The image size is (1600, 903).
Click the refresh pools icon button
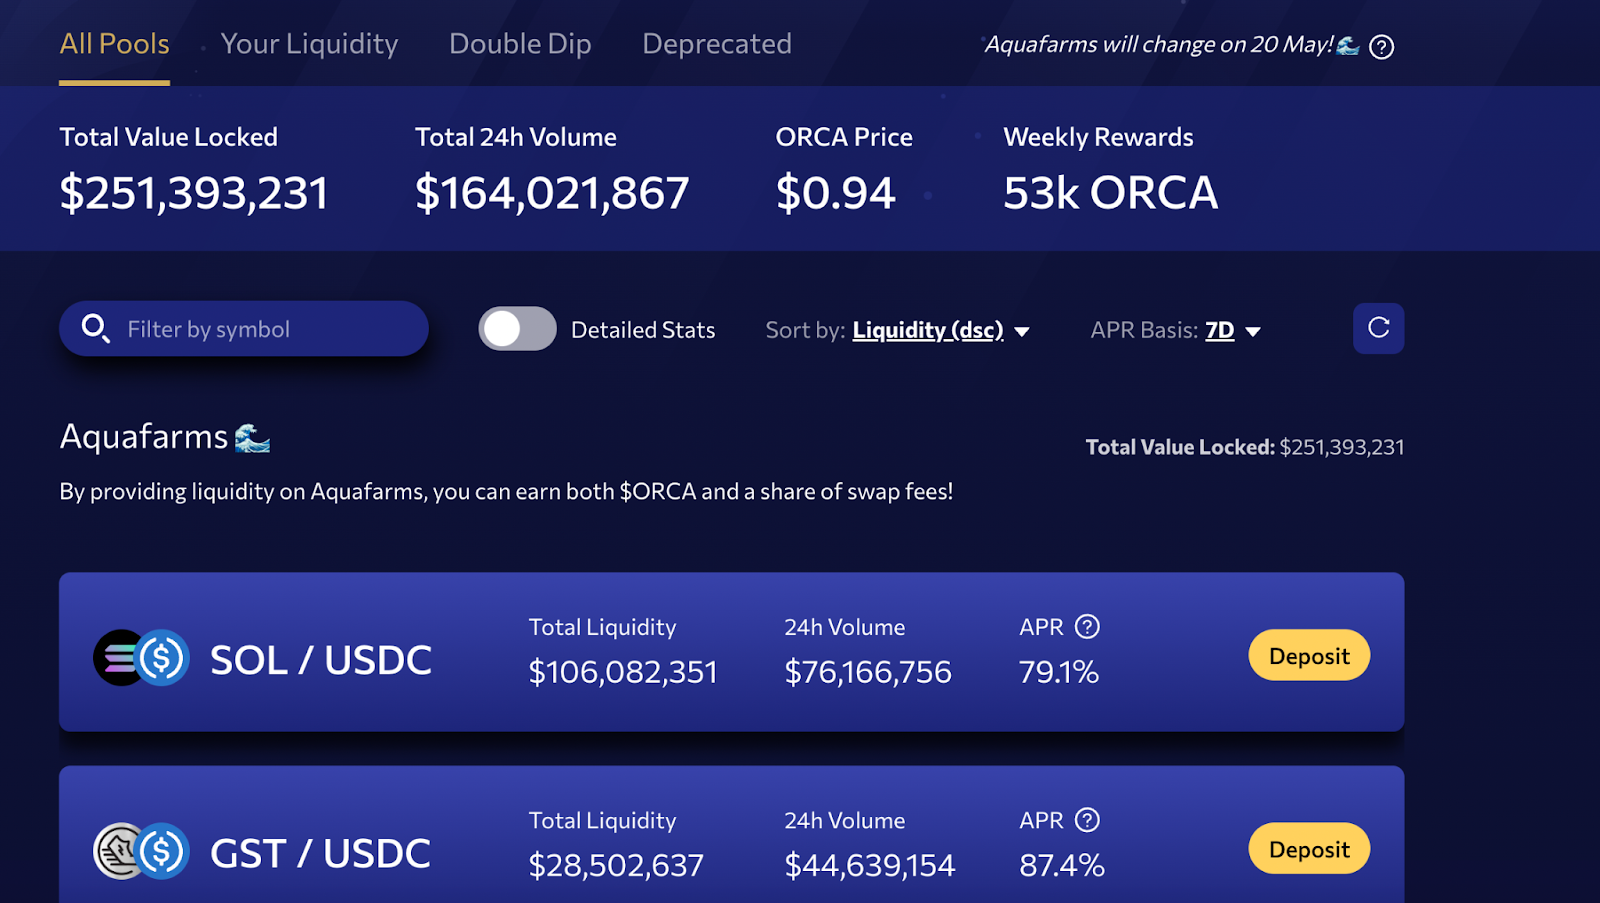click(x=1378, y=328)
